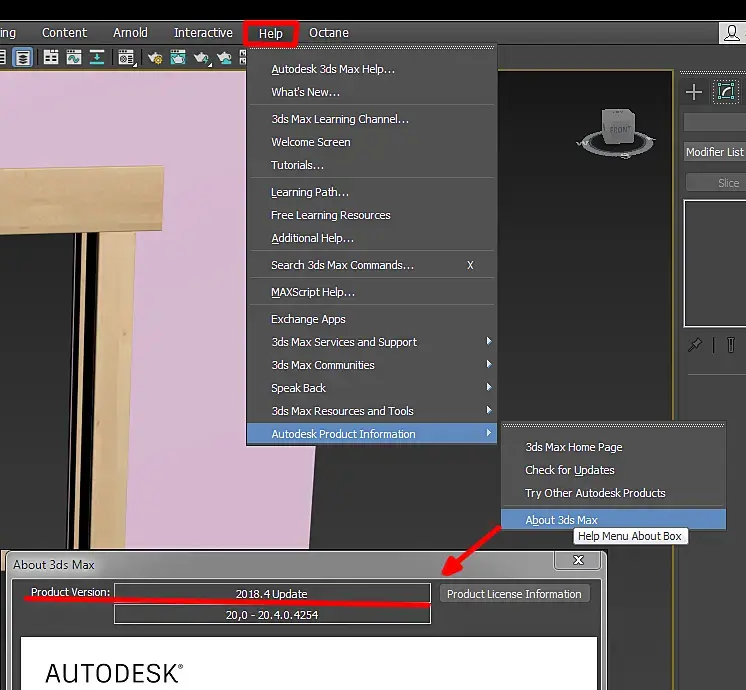This screenshot has height=690, width=746.
Task: Choose Check for Updates entry
Action: [x=613, y=470]
